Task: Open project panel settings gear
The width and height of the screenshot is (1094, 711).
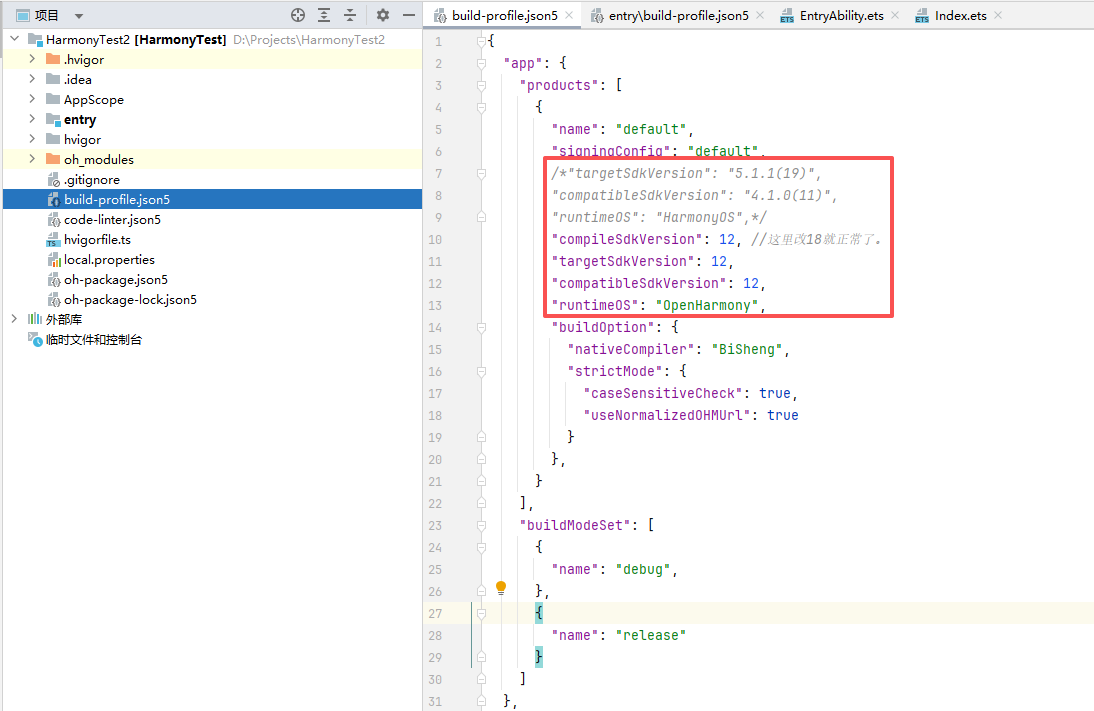Action: [382, 15]
